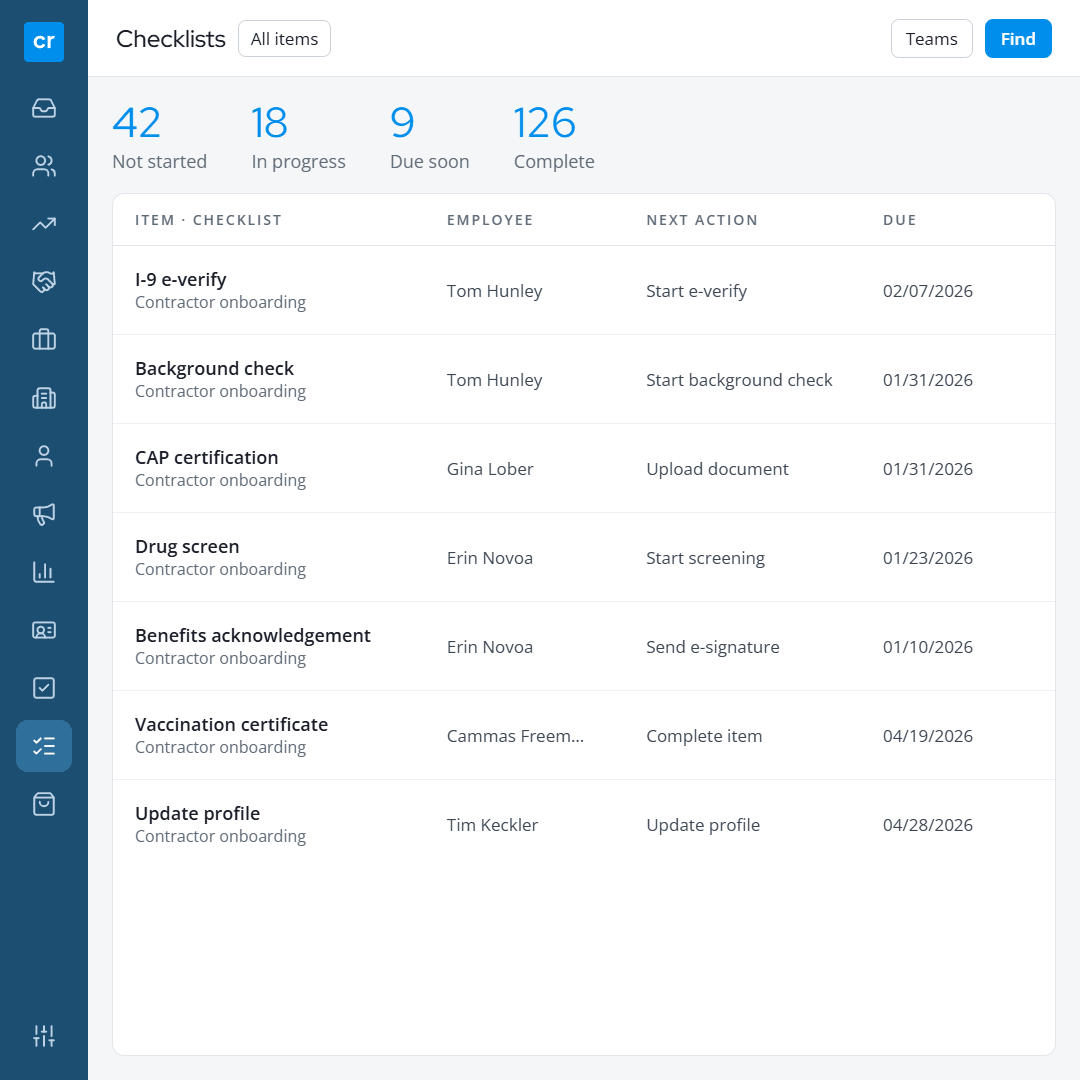Click the Complete item action

point(704,736)
